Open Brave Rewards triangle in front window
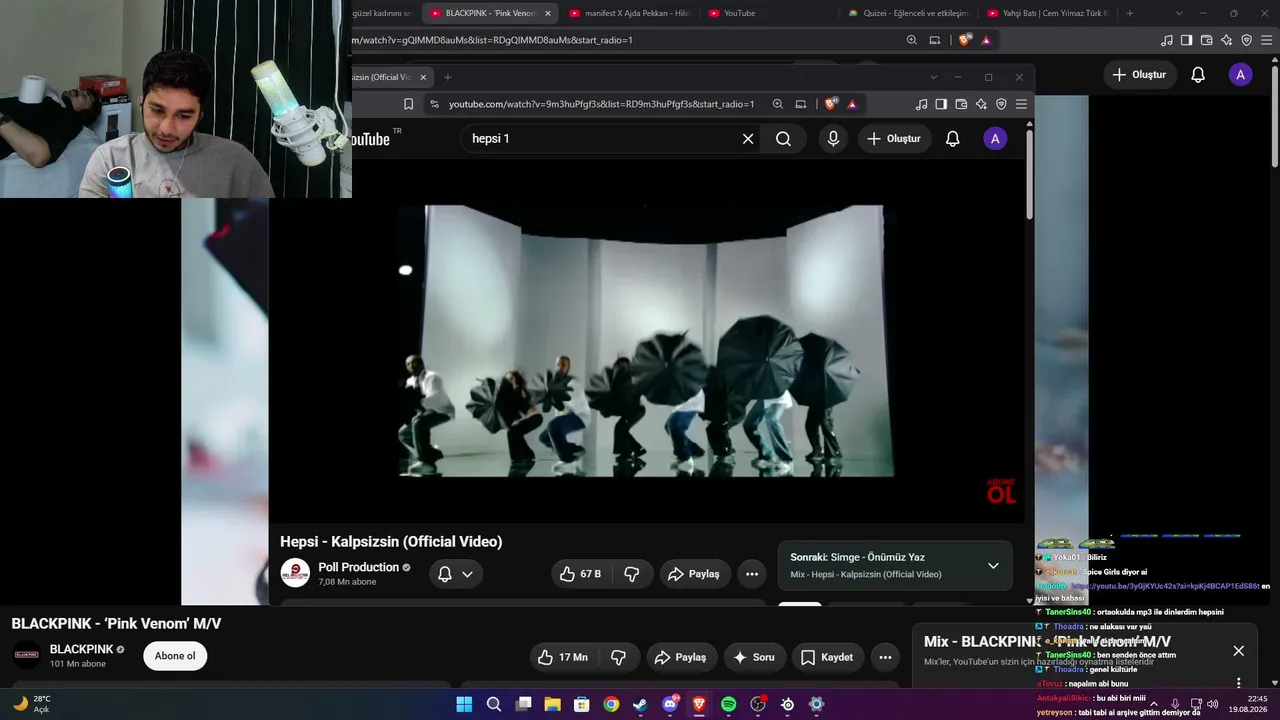The image size is (1280, 720). pyautogui.click(x=852, y=104)
